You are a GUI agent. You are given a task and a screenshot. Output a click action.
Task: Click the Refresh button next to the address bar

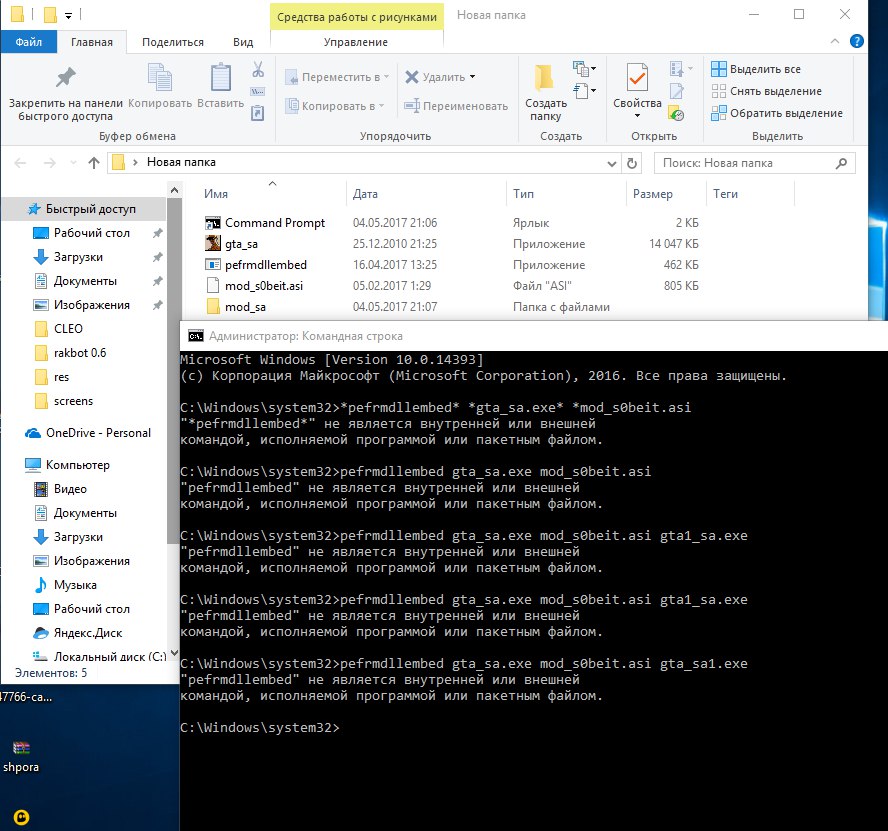pyautogui.click(x=632, y=163)
